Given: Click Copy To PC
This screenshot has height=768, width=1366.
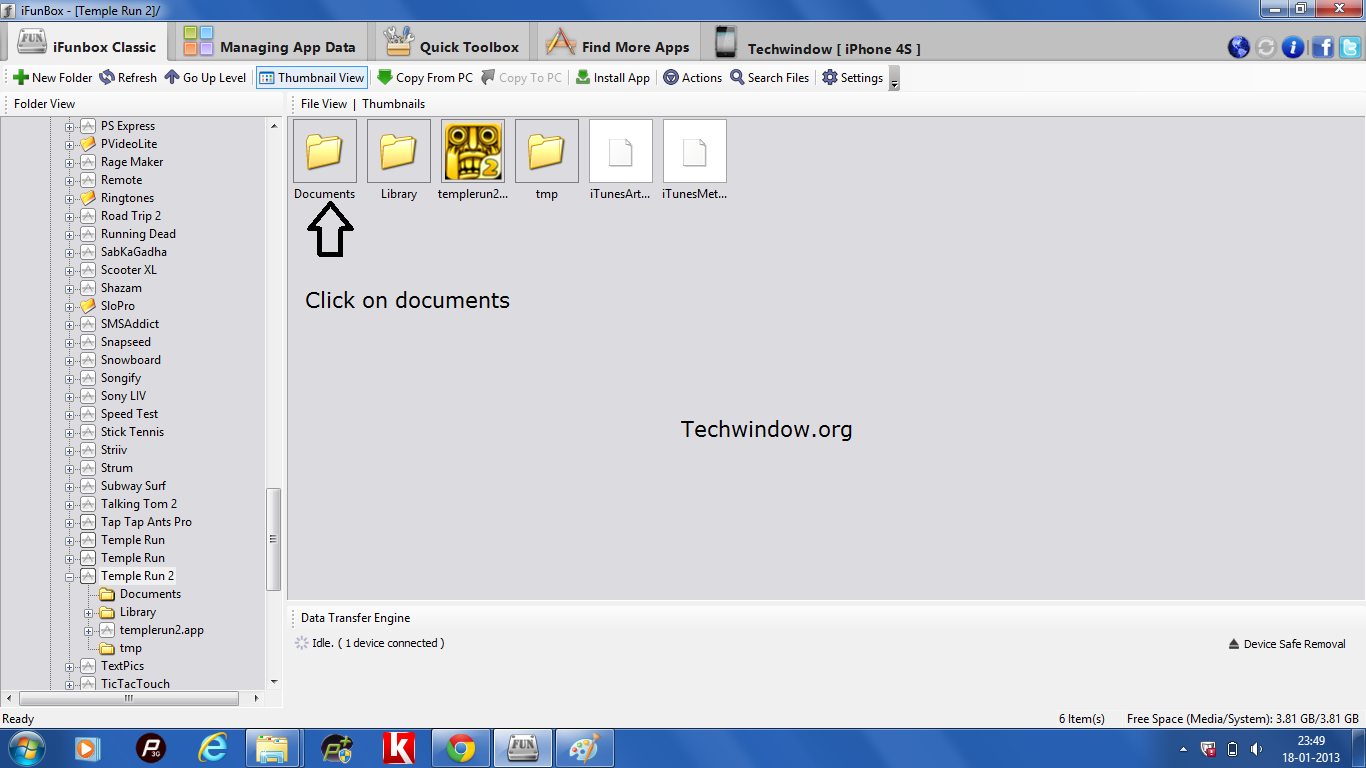Looking at the screenshot, I should (x=521, y=77).
